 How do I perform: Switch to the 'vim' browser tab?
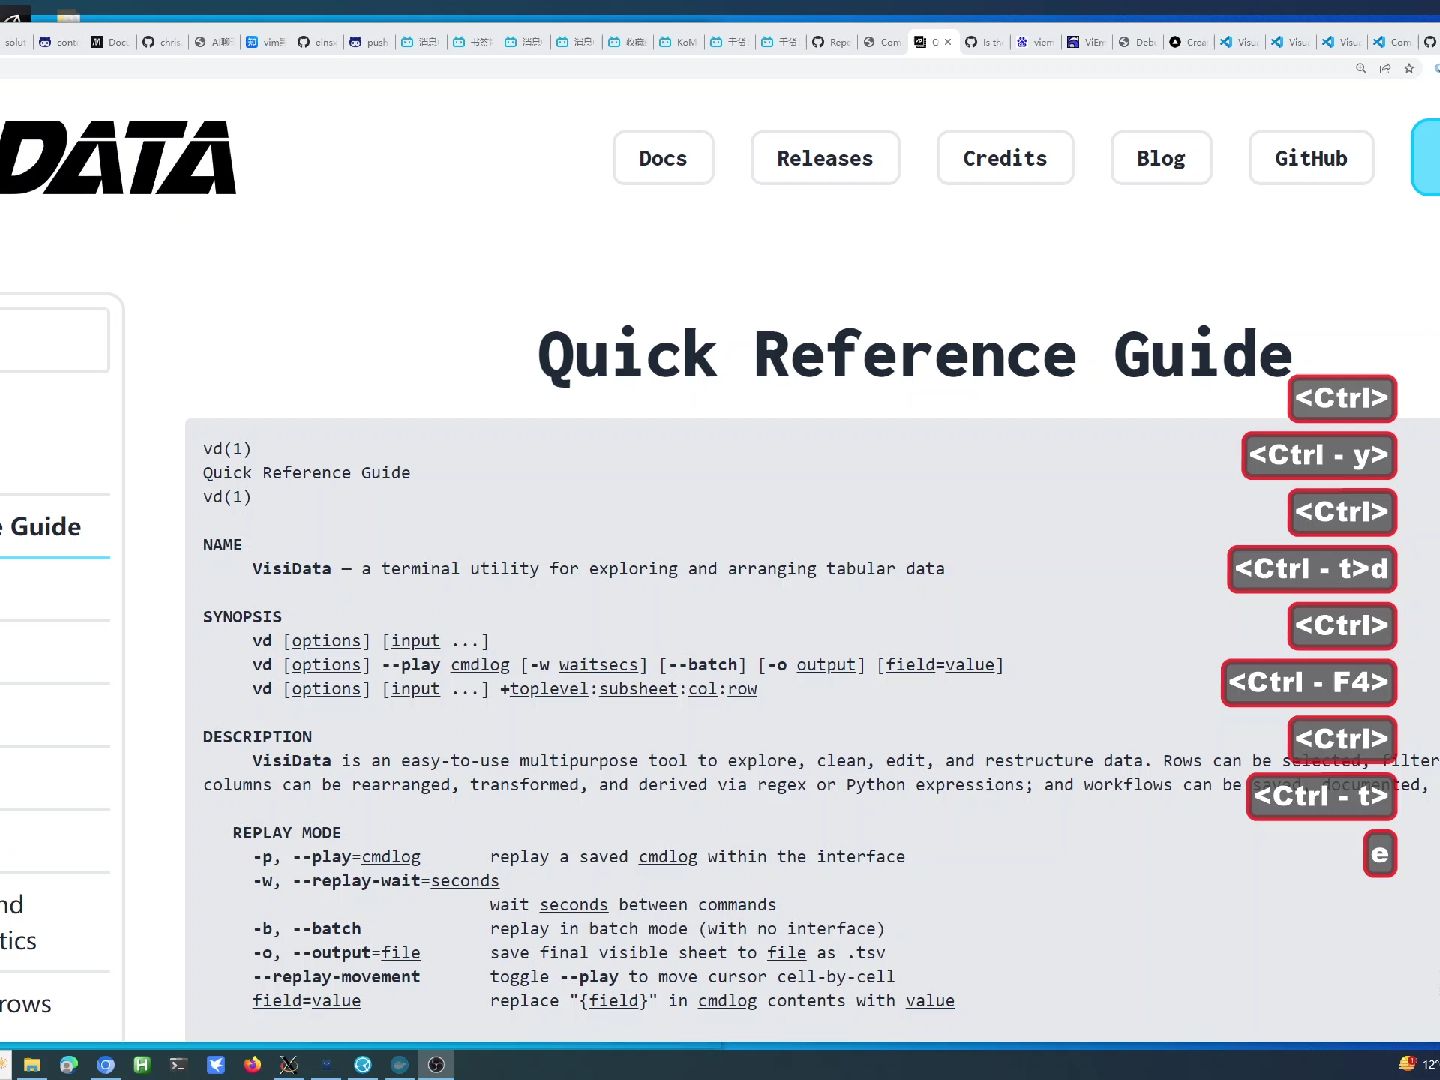266,42
